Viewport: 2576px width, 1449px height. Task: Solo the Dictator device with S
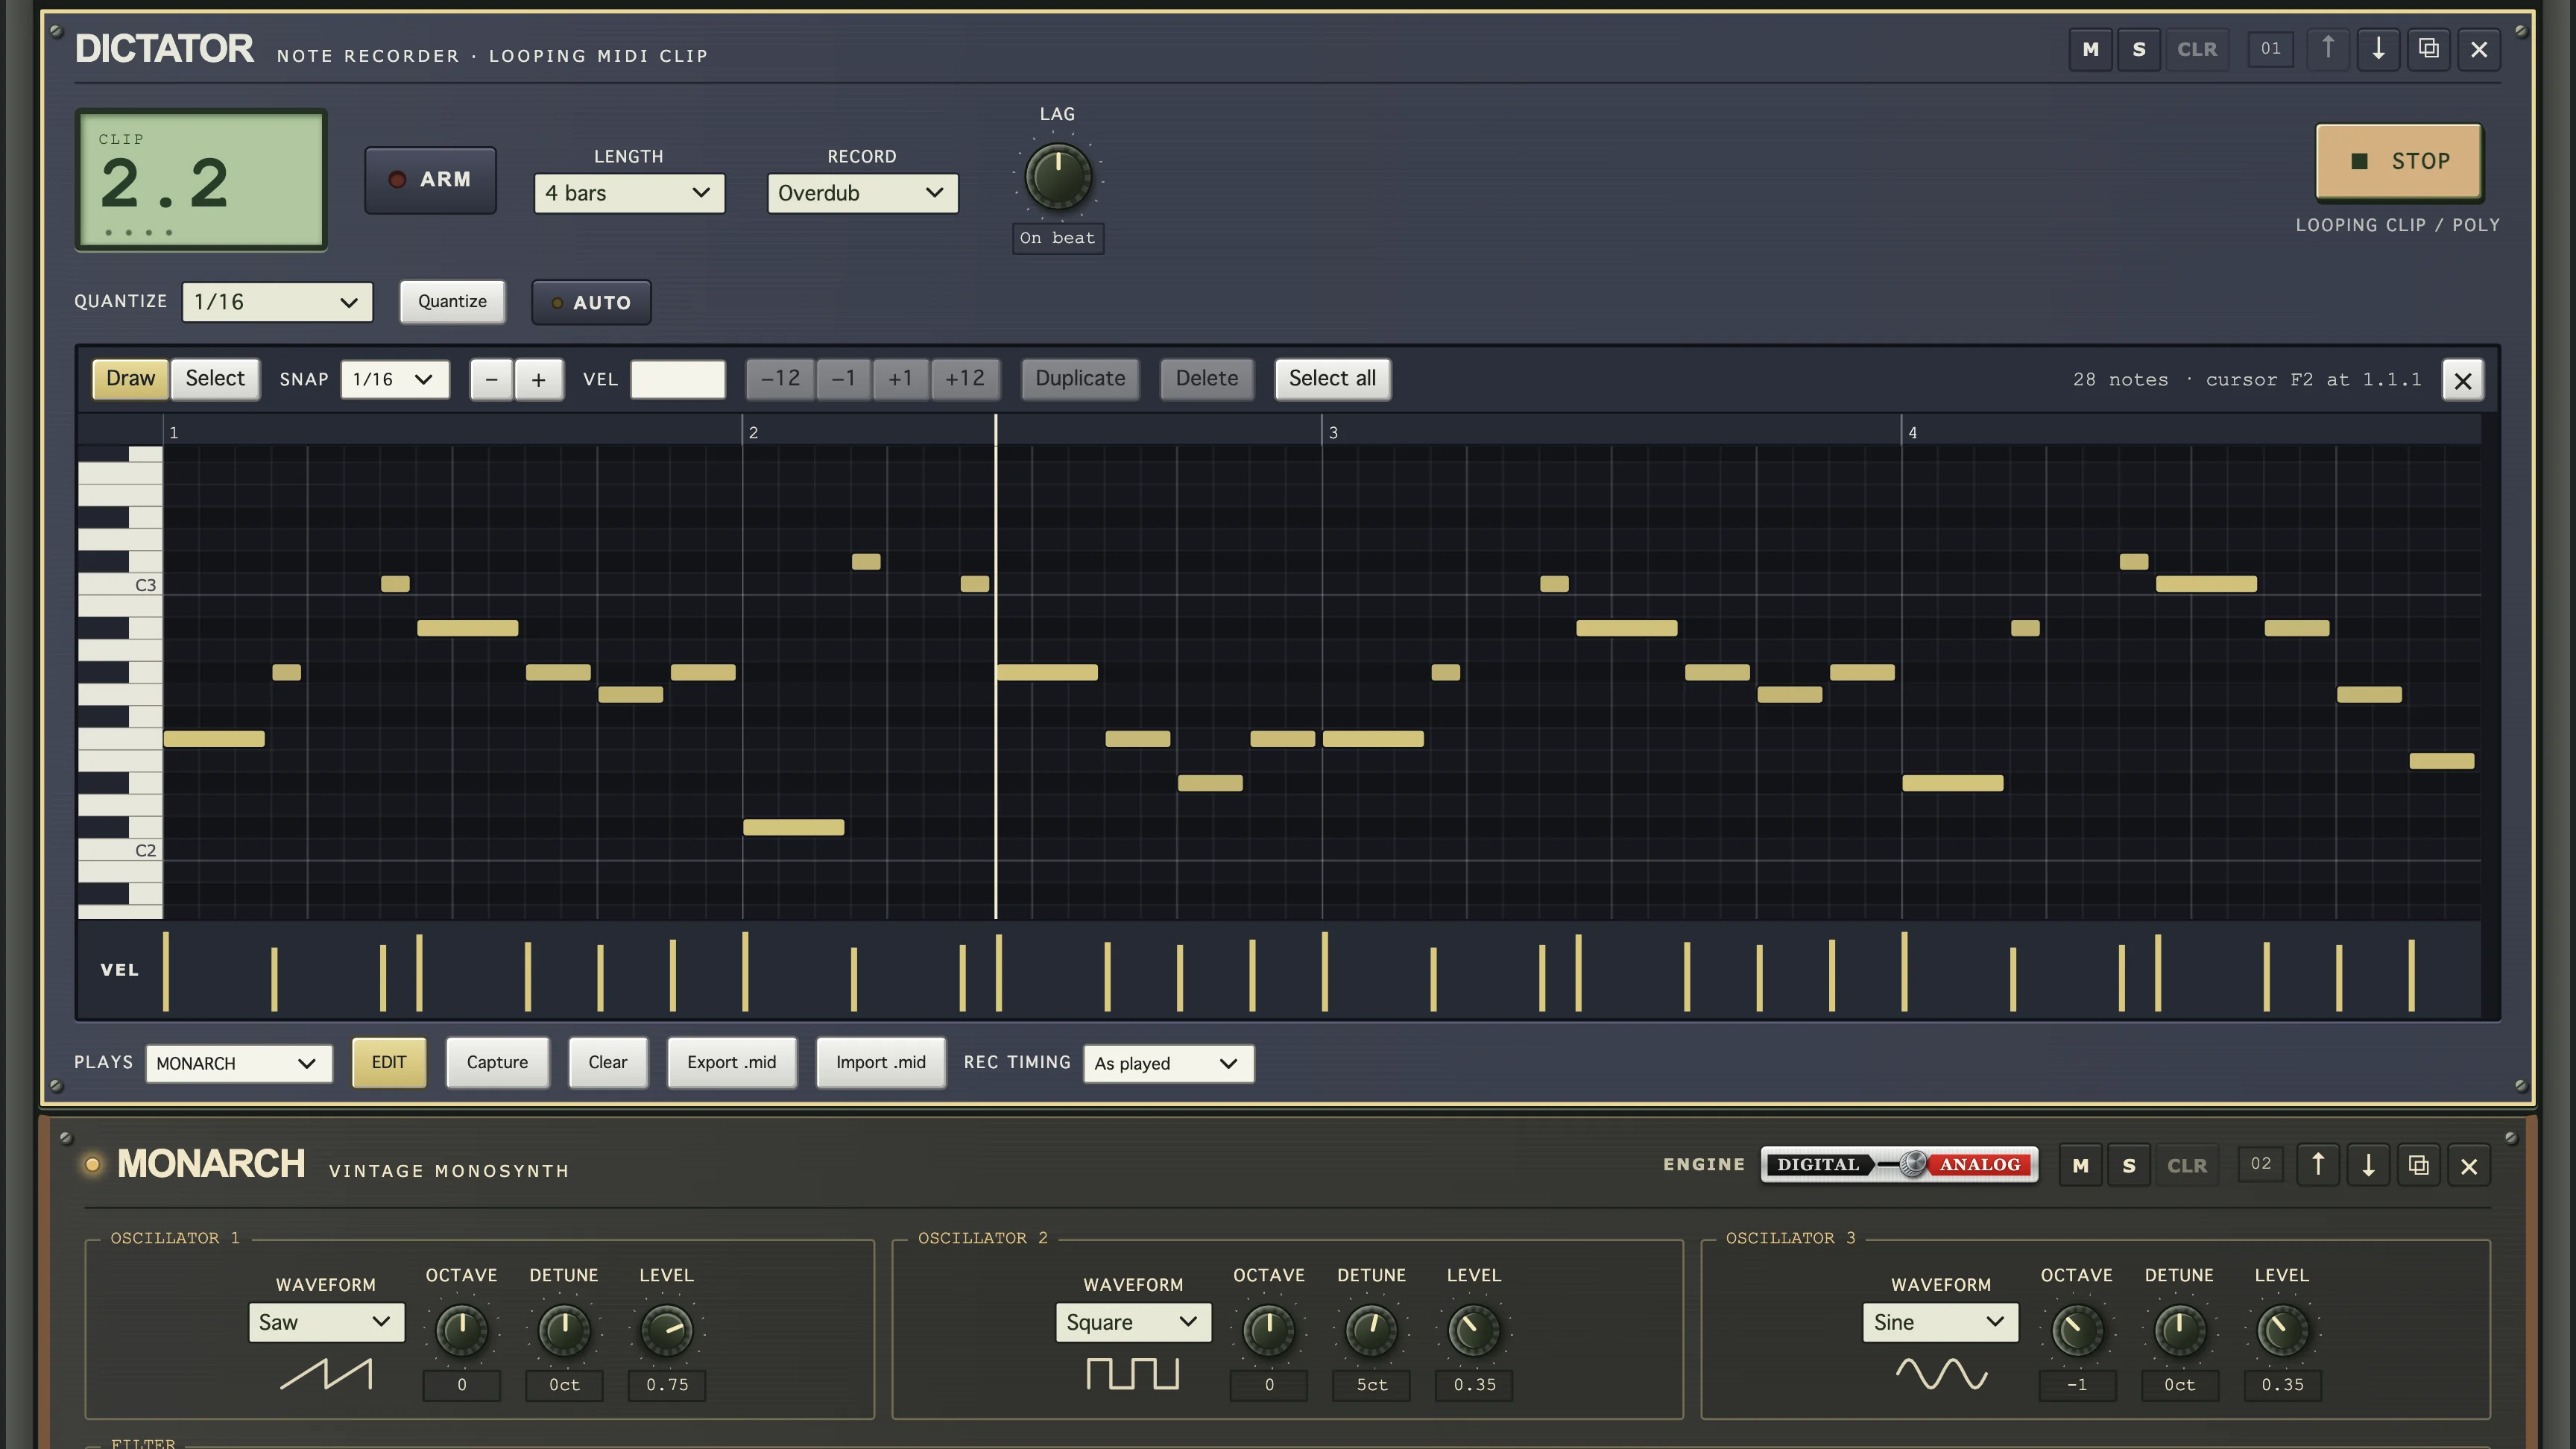[2139, 49]
